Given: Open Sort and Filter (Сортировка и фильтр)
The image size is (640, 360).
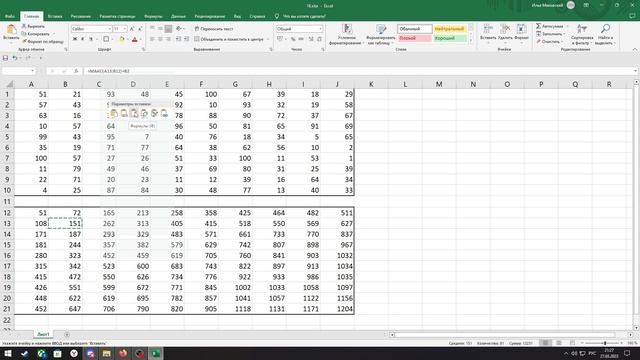Looking at the screenshot, I should pos(582,34).
